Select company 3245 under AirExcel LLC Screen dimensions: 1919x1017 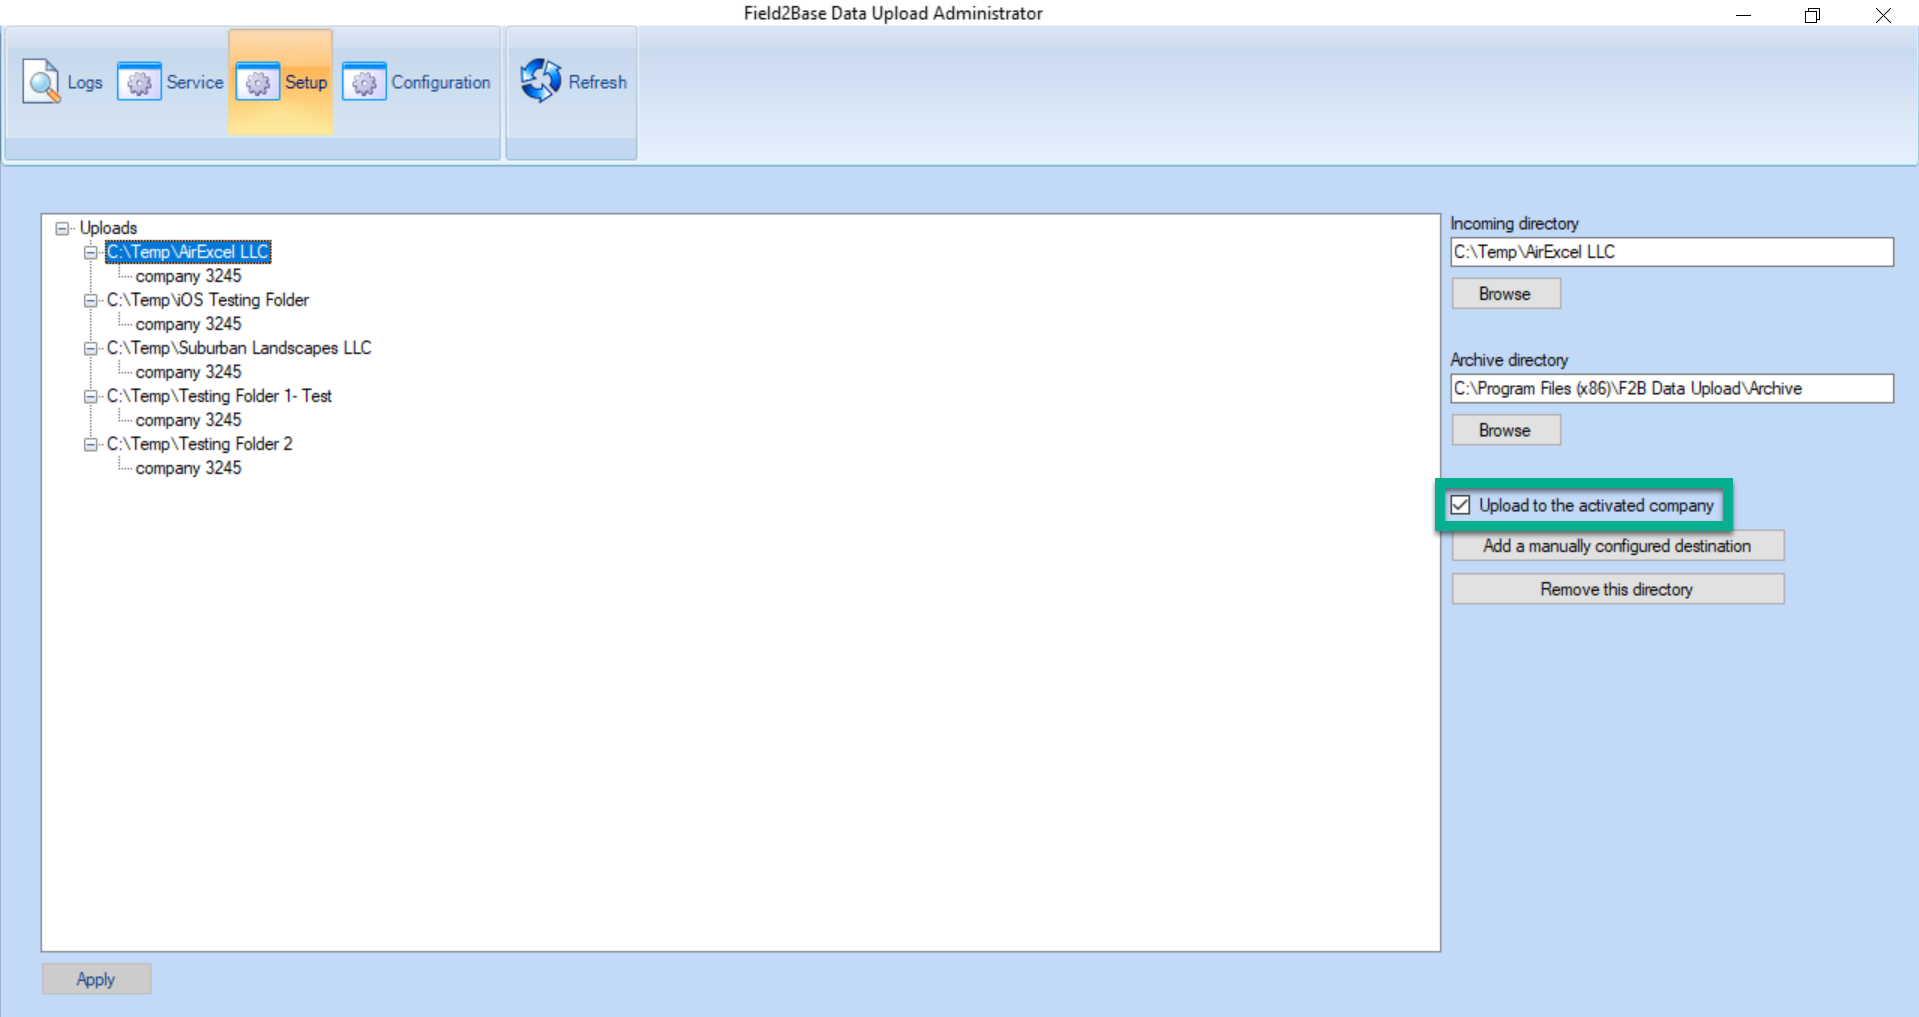[188, 276]
